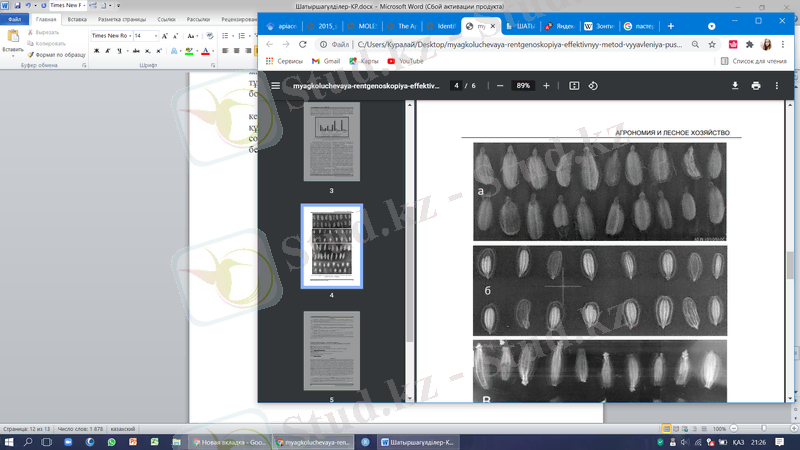Open the PDF viewer more actions menu

[777, 86]
